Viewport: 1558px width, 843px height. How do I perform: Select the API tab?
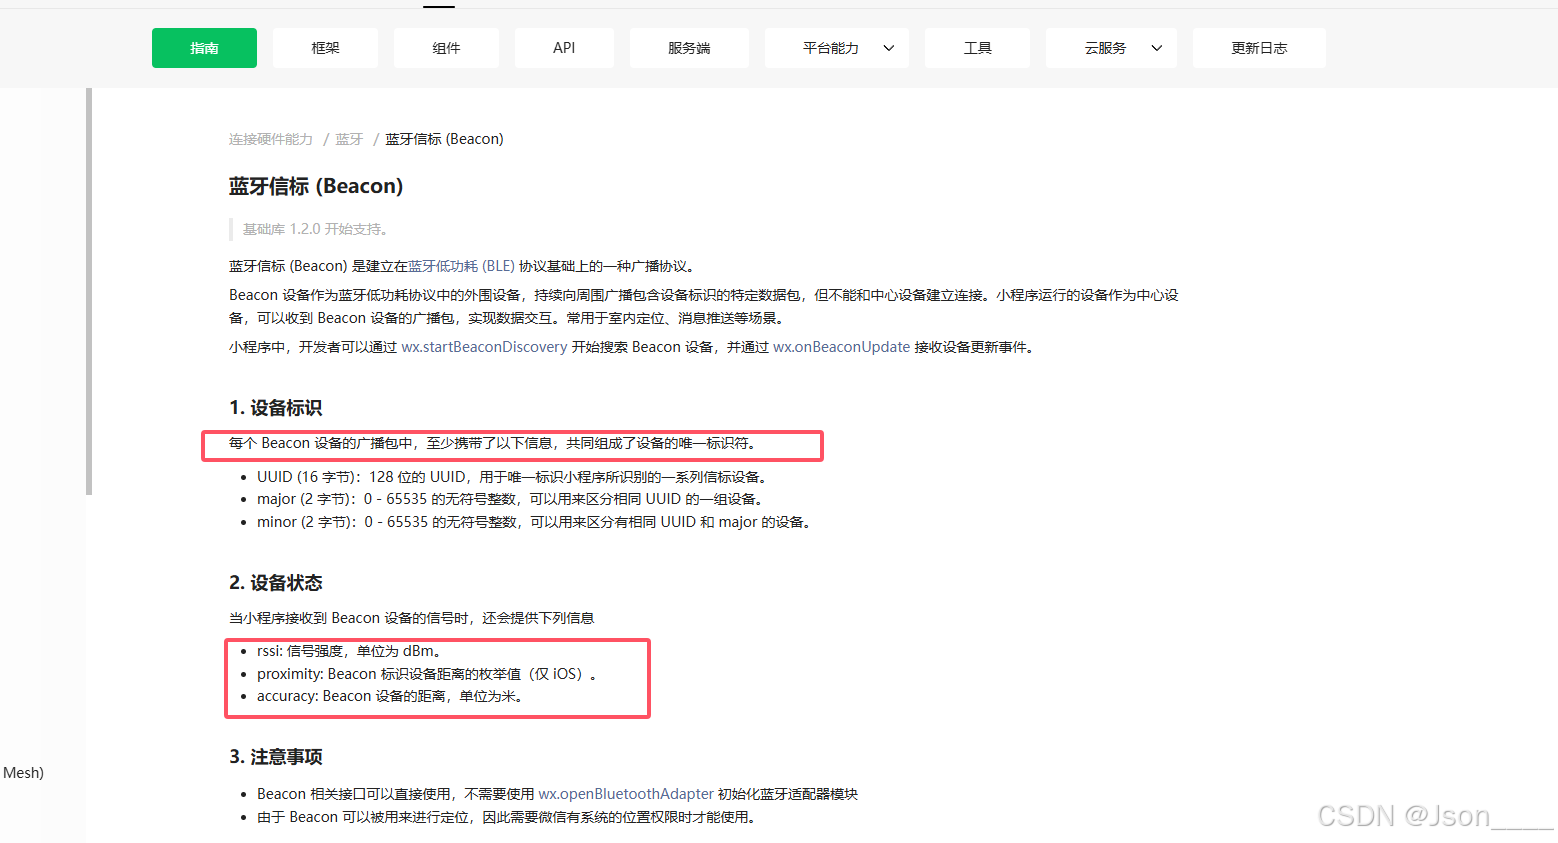[564, 48]
